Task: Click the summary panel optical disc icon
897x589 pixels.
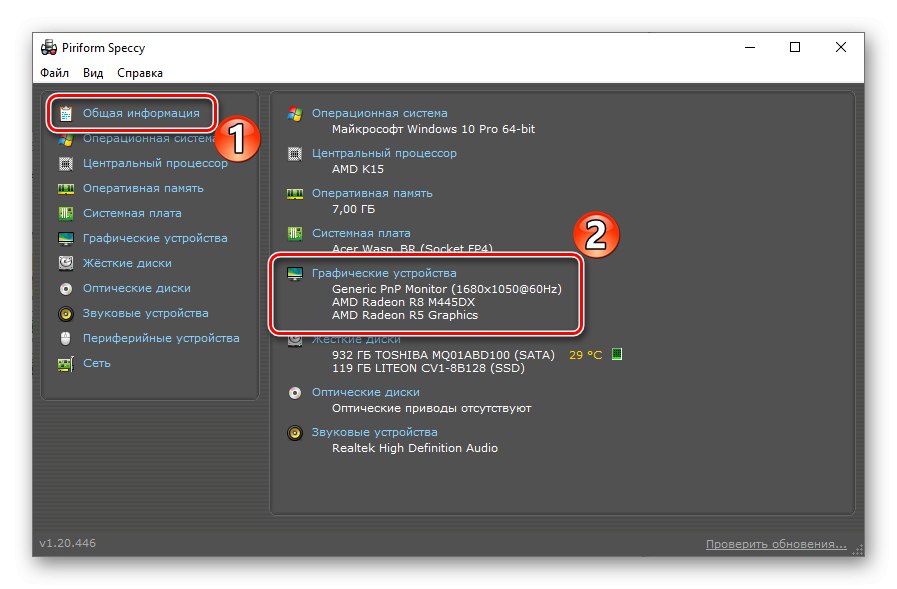Action: (x=295, y=393)
